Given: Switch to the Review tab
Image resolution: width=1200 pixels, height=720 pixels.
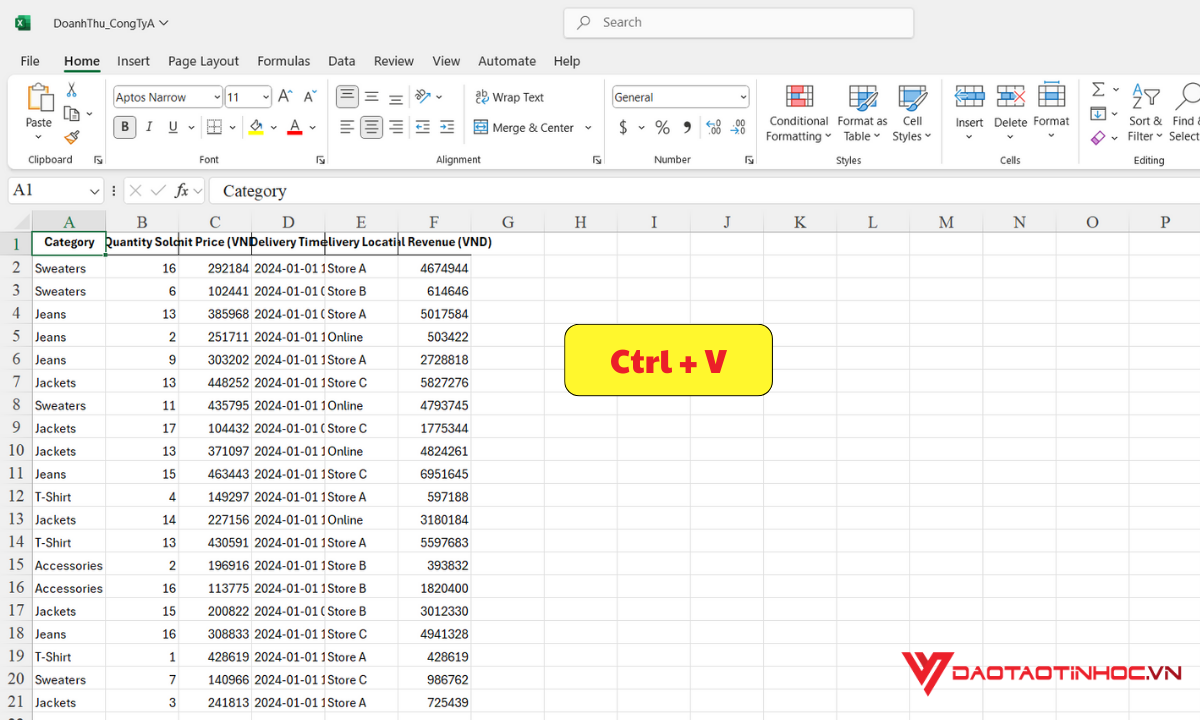Looking at the screenshot, I should tap(394, 61).
